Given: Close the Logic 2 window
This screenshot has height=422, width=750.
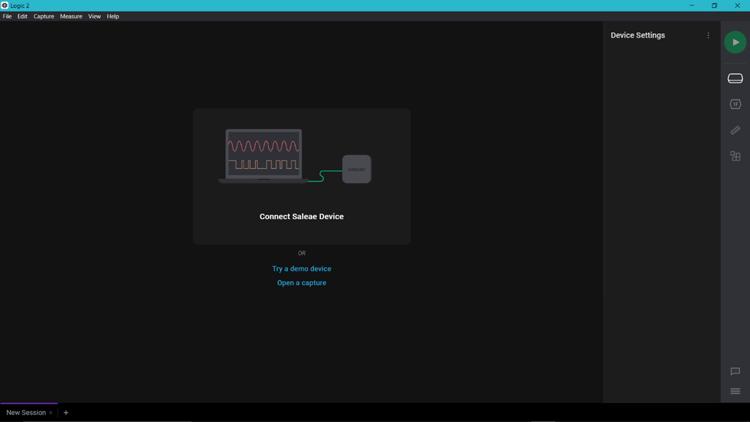Looking at the screenshot, I should coord(737,5).
